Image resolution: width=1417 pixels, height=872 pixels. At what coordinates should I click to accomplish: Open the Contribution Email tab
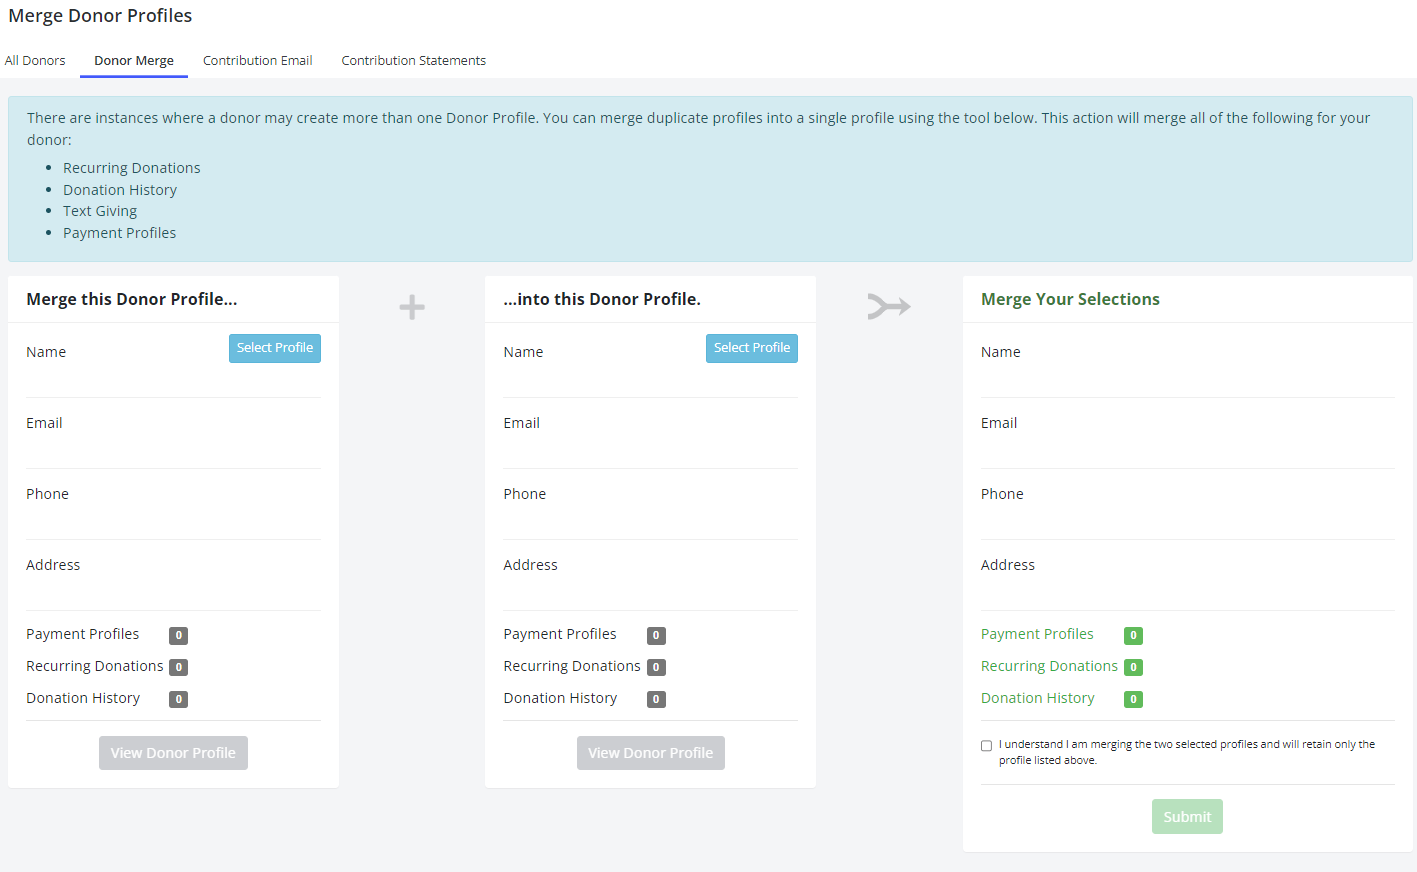pyautogui.click(x=257, y=60)
